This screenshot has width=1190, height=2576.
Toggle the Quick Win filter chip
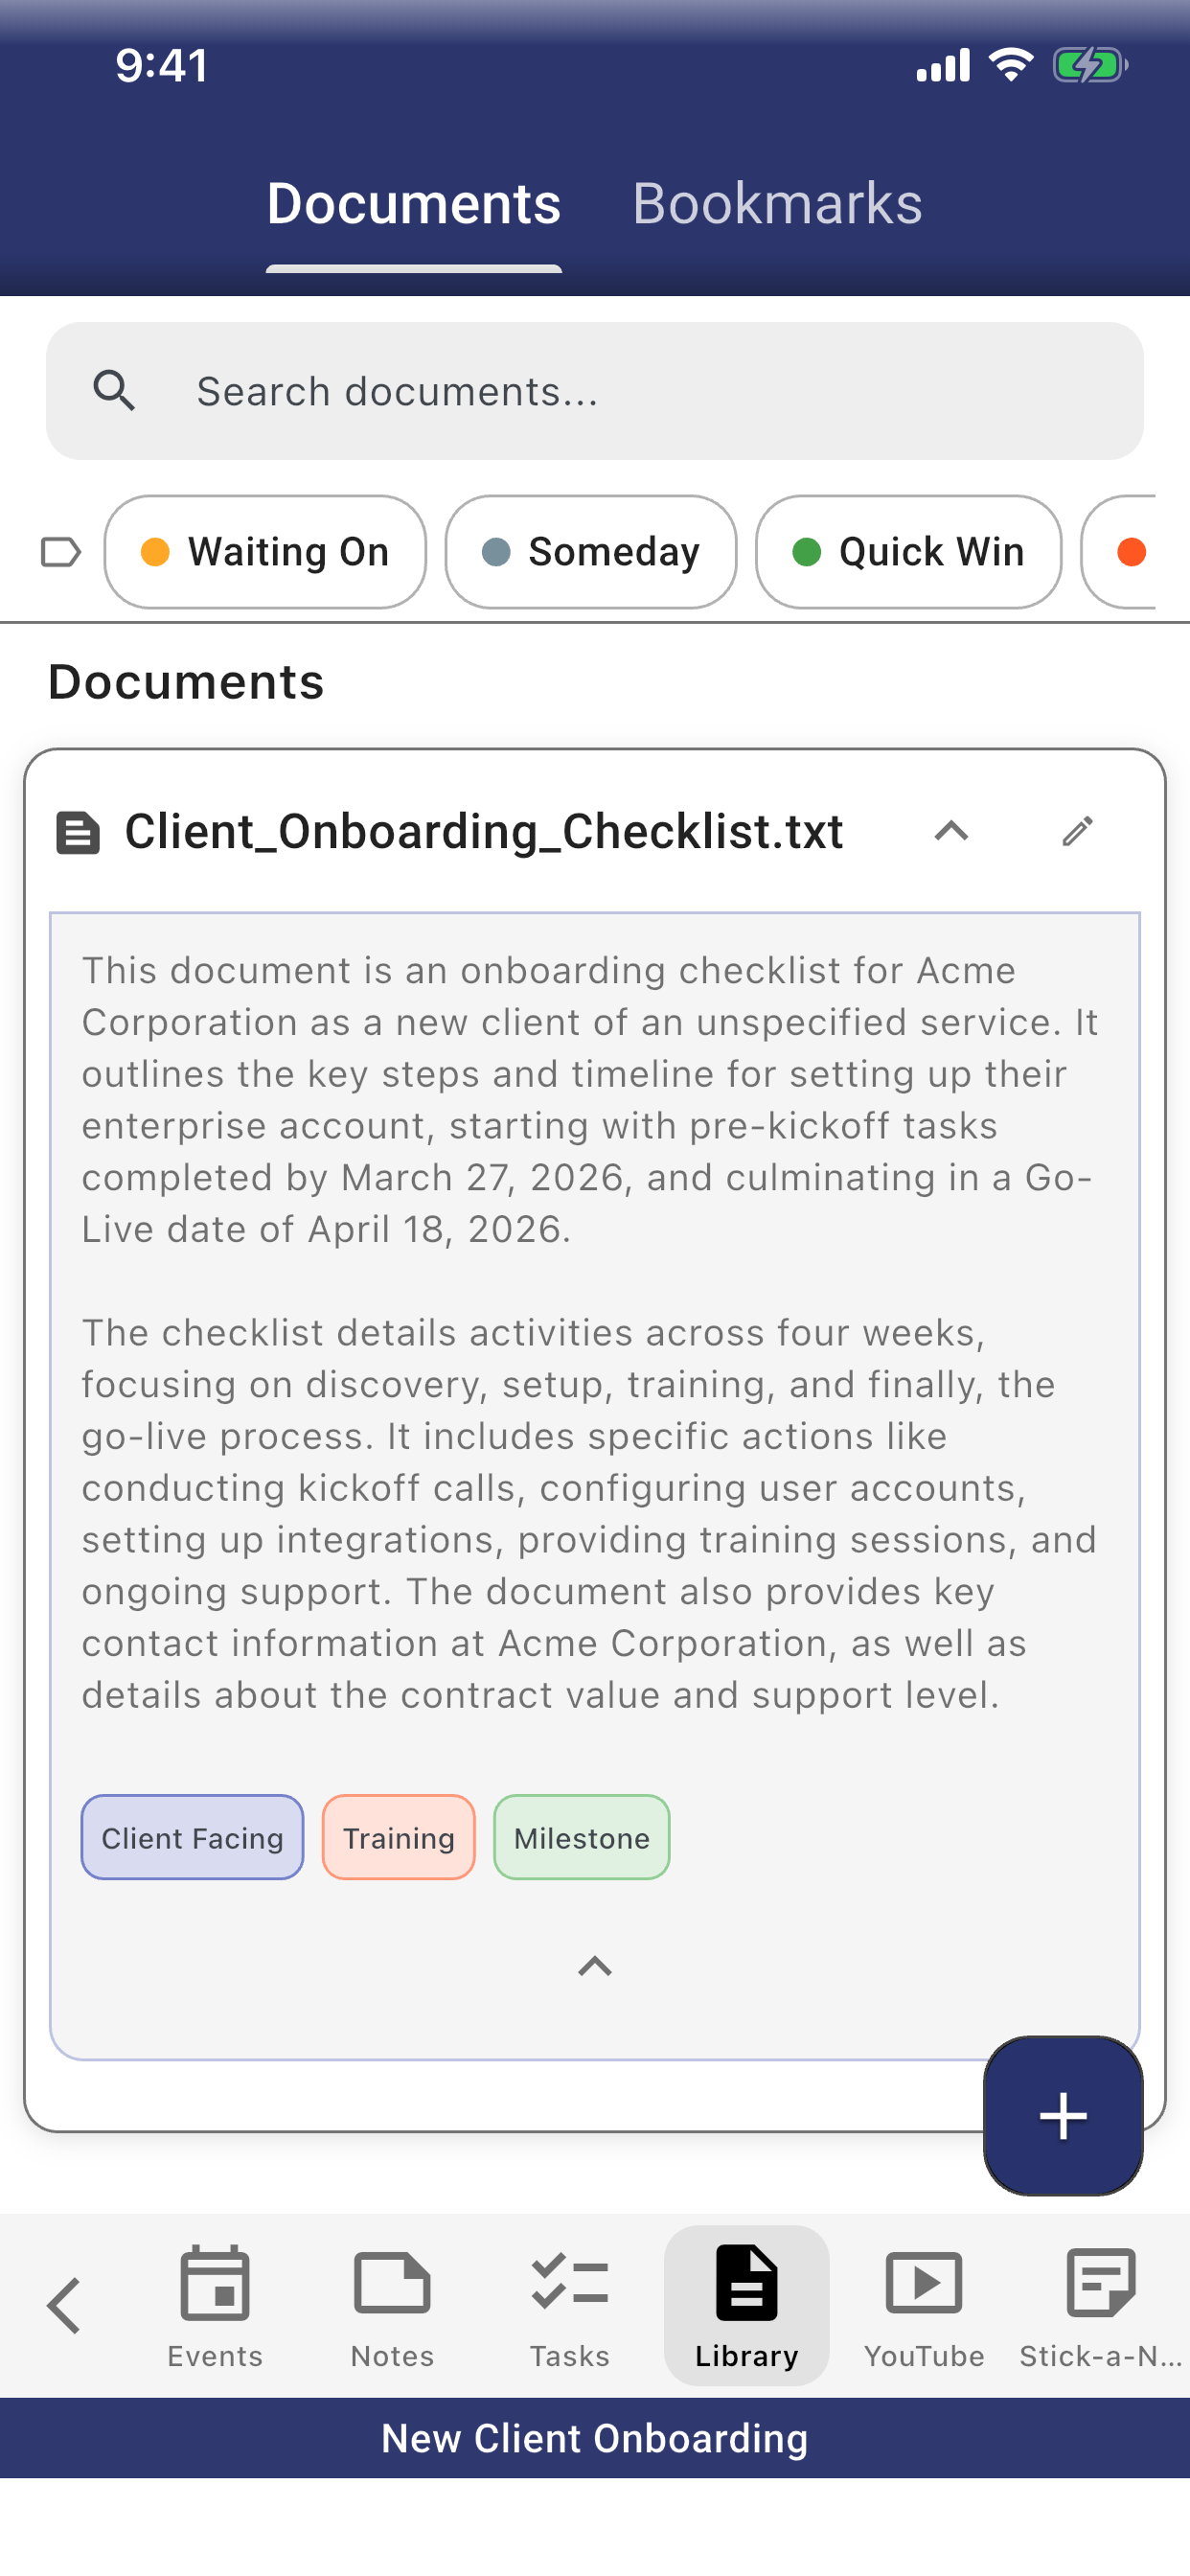point(908,552)
